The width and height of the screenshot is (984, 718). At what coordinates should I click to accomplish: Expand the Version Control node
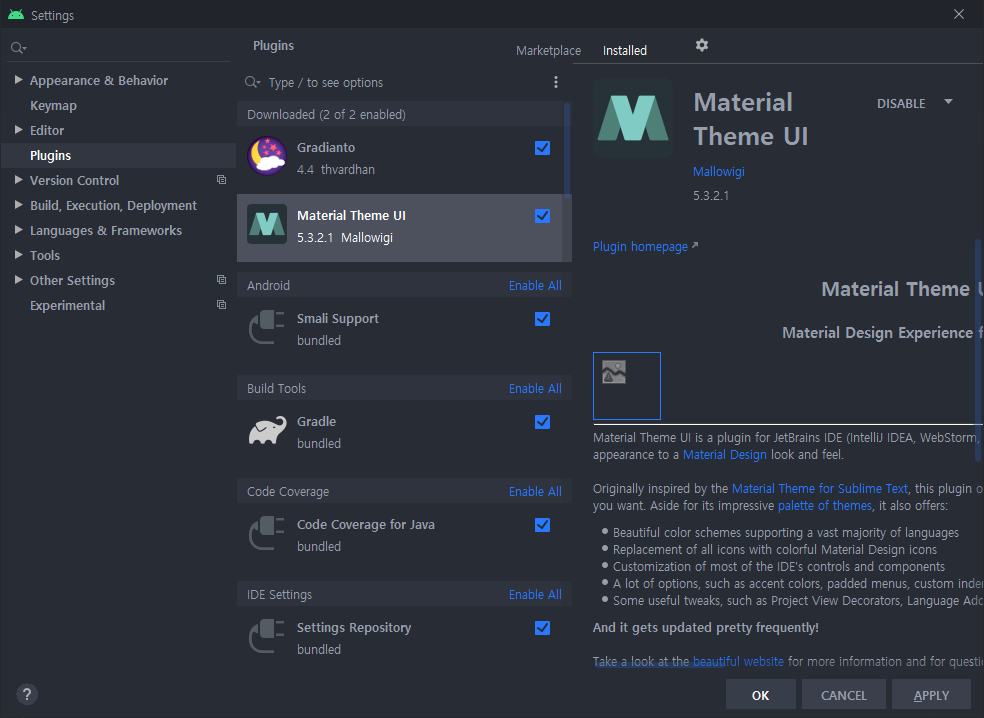[x=18, y=180]
